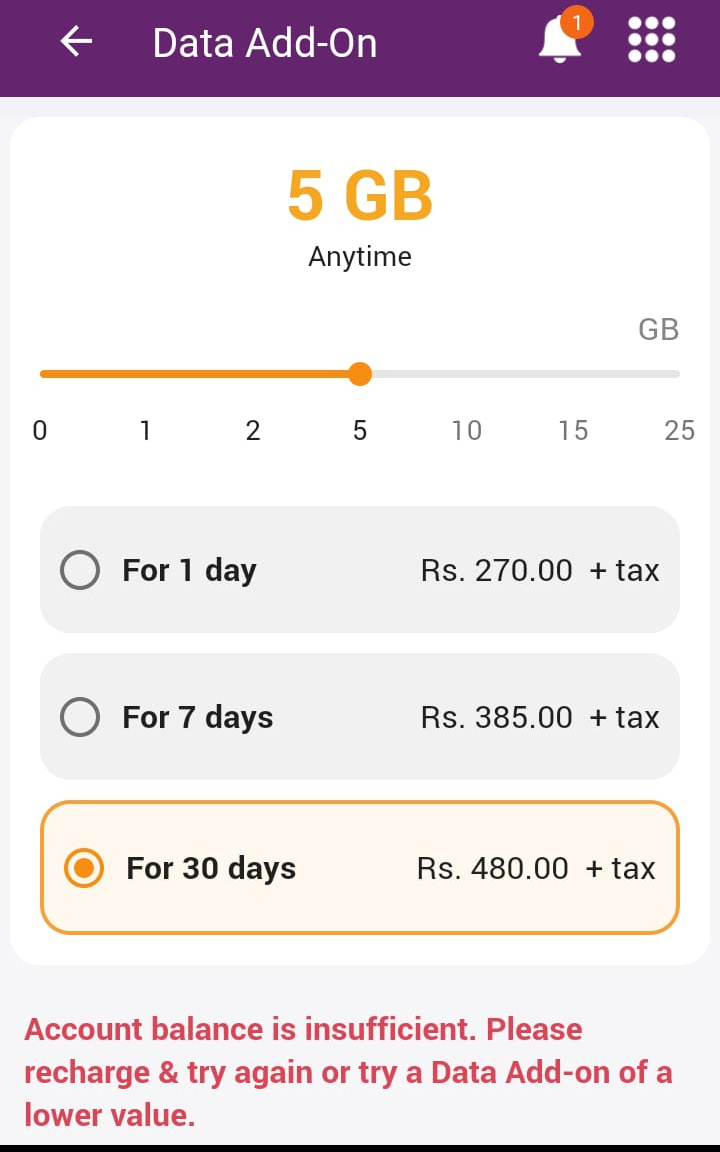Pick the 2 GB slider label
The image size is (720, 1152).
pos(253,430)
